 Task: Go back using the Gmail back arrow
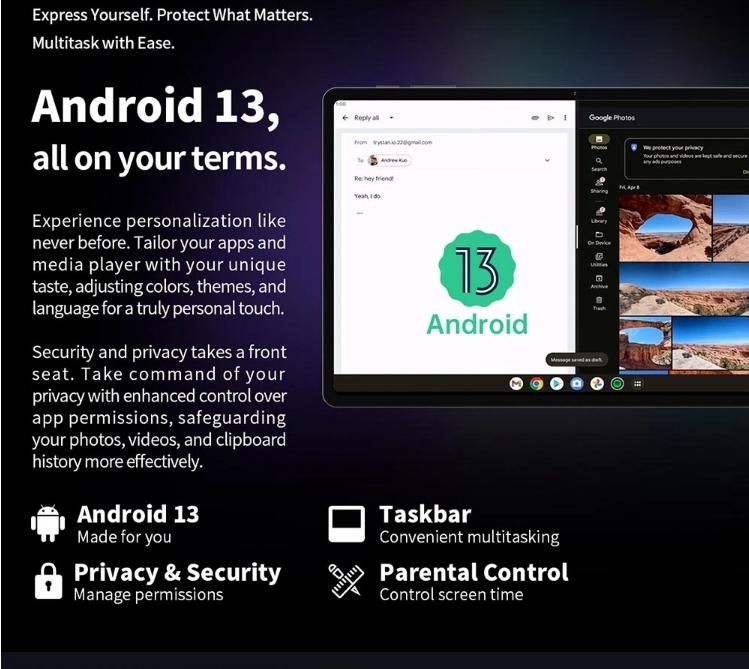click(345, 117)
